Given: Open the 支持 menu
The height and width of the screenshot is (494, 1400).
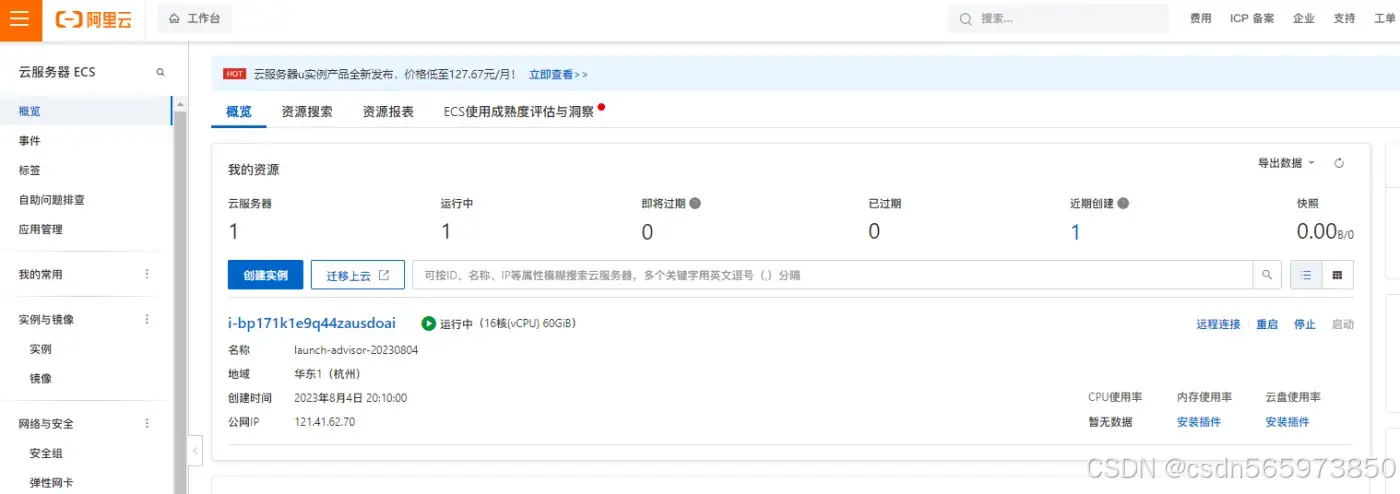Looking at the screenshot, I should [x=1344, y=19].
